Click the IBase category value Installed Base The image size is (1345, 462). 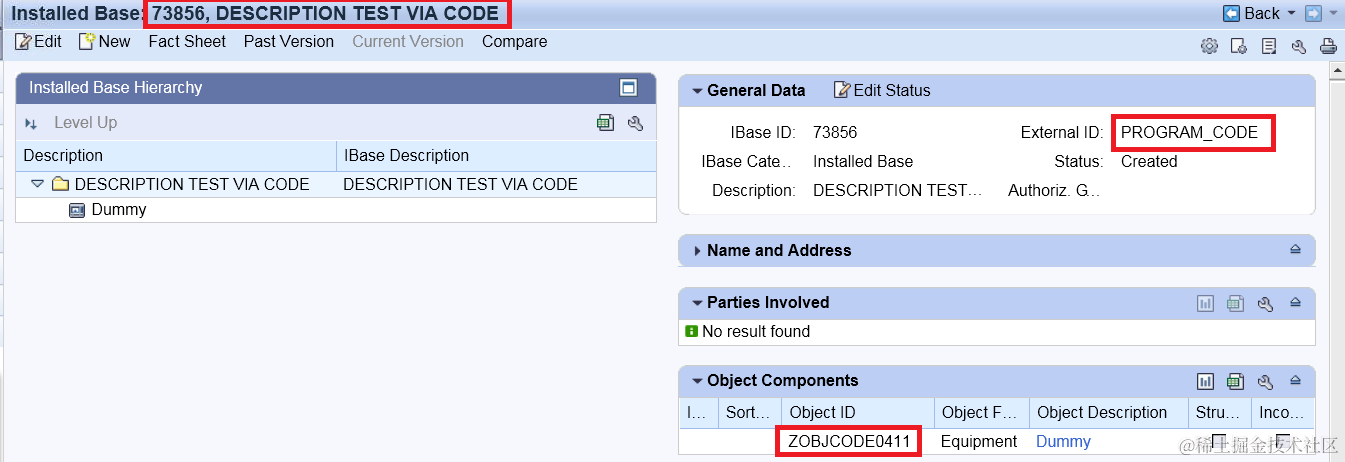coord(863,161)
